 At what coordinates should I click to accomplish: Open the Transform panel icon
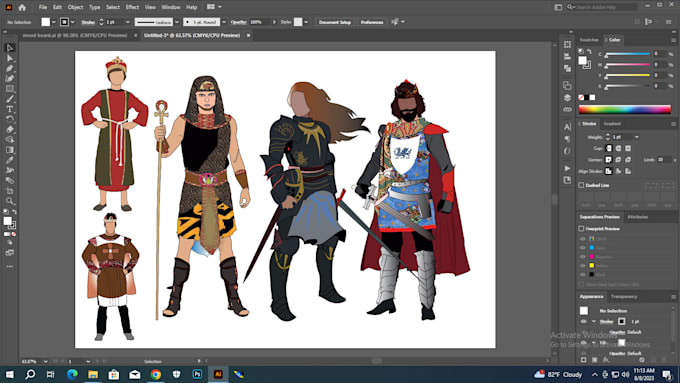coord(567,44)
